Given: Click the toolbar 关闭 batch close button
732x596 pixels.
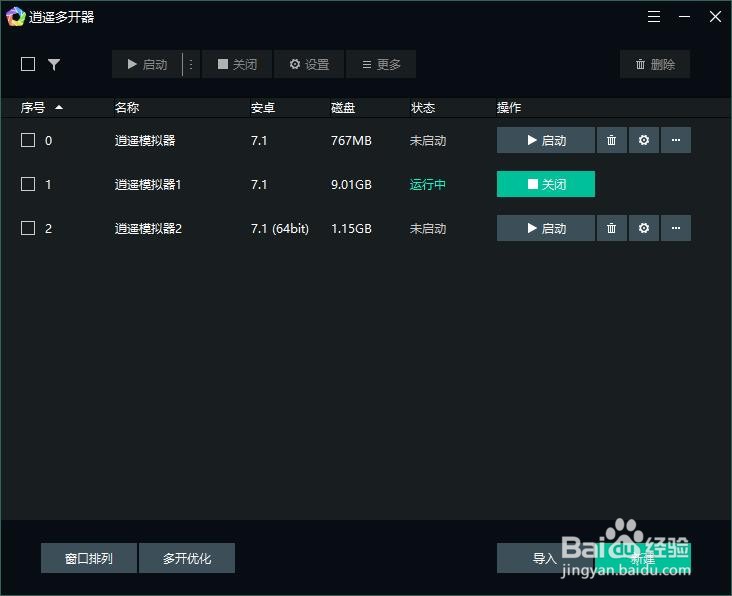Looking at the screenshot, I should point(237,64).
